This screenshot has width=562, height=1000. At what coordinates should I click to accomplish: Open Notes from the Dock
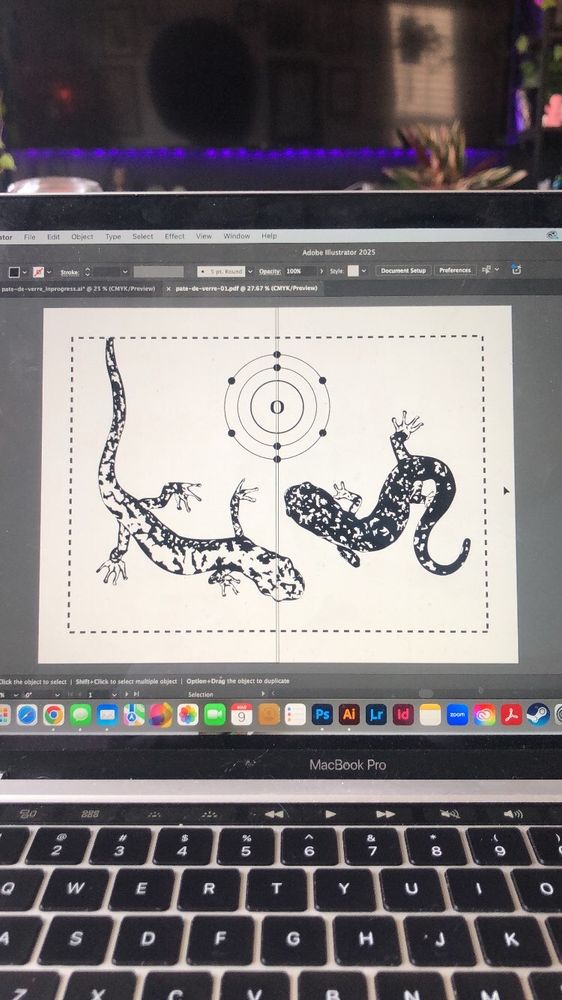431,715
